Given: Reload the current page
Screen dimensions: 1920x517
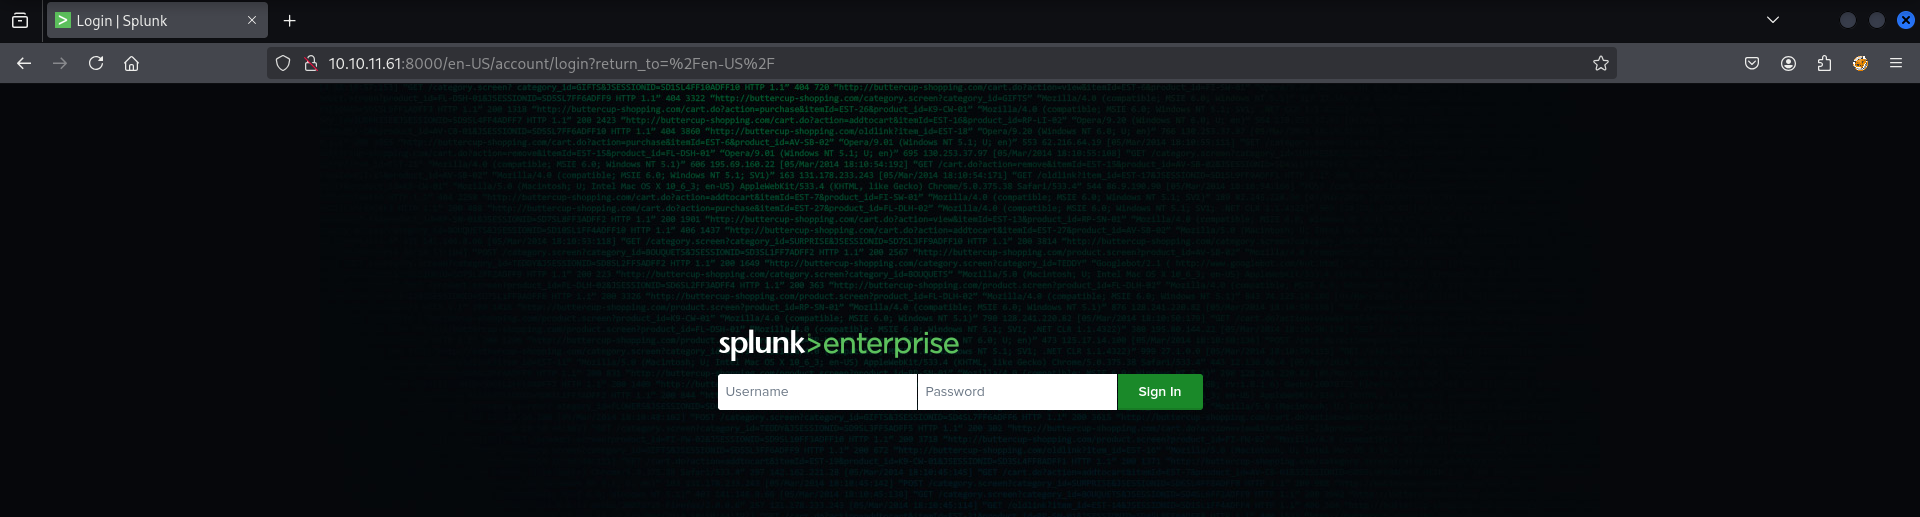Looking at the screenshot, I should (x=96, y=63).
